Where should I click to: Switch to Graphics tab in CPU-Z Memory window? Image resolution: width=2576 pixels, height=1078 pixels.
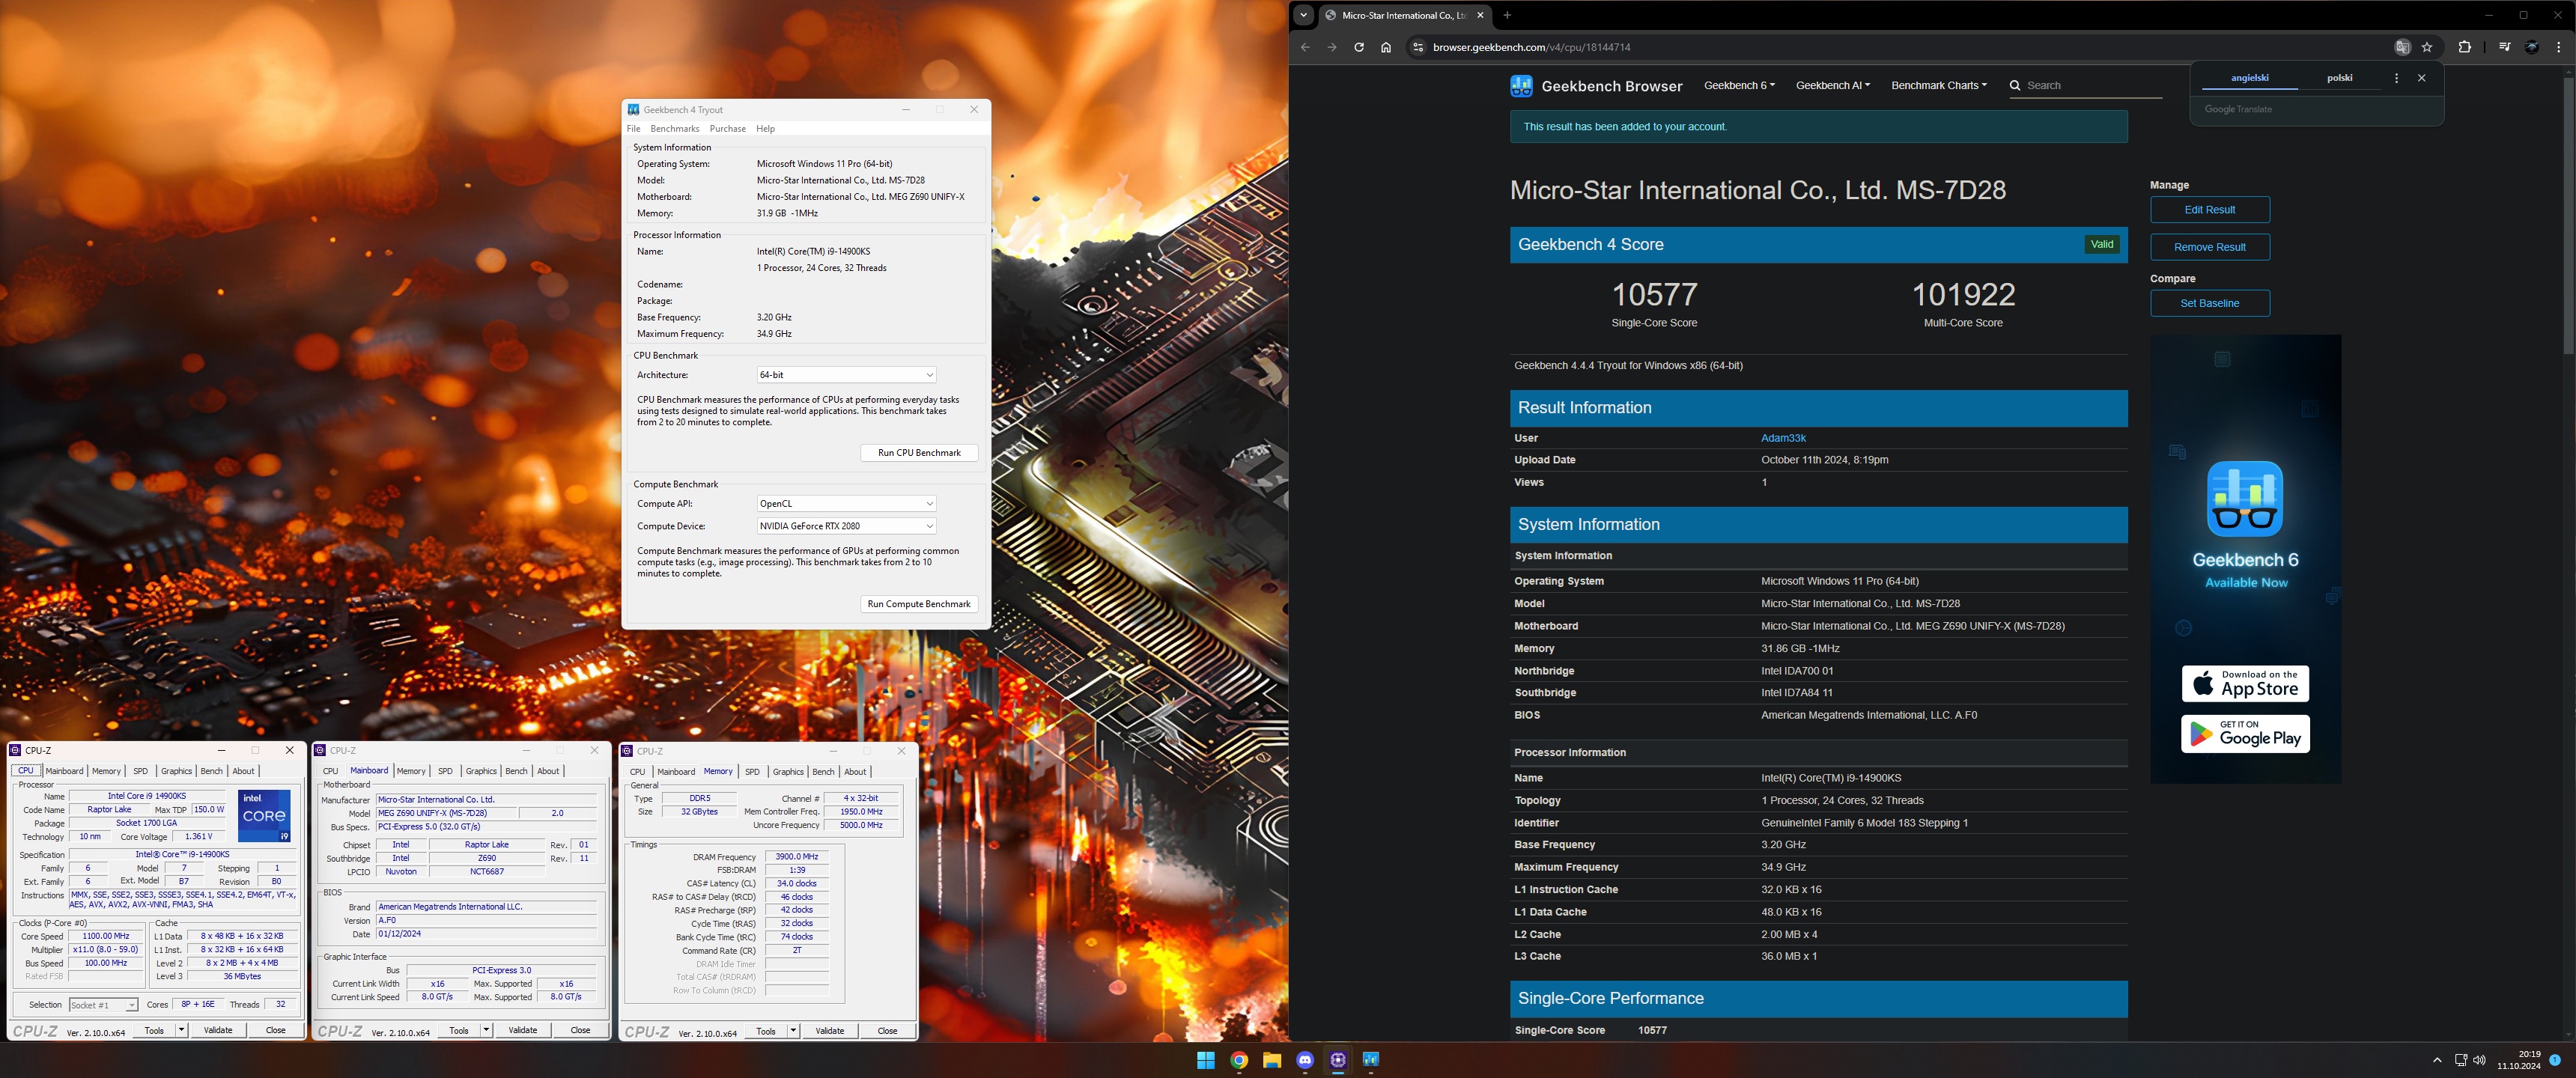(x=788, y=772)
